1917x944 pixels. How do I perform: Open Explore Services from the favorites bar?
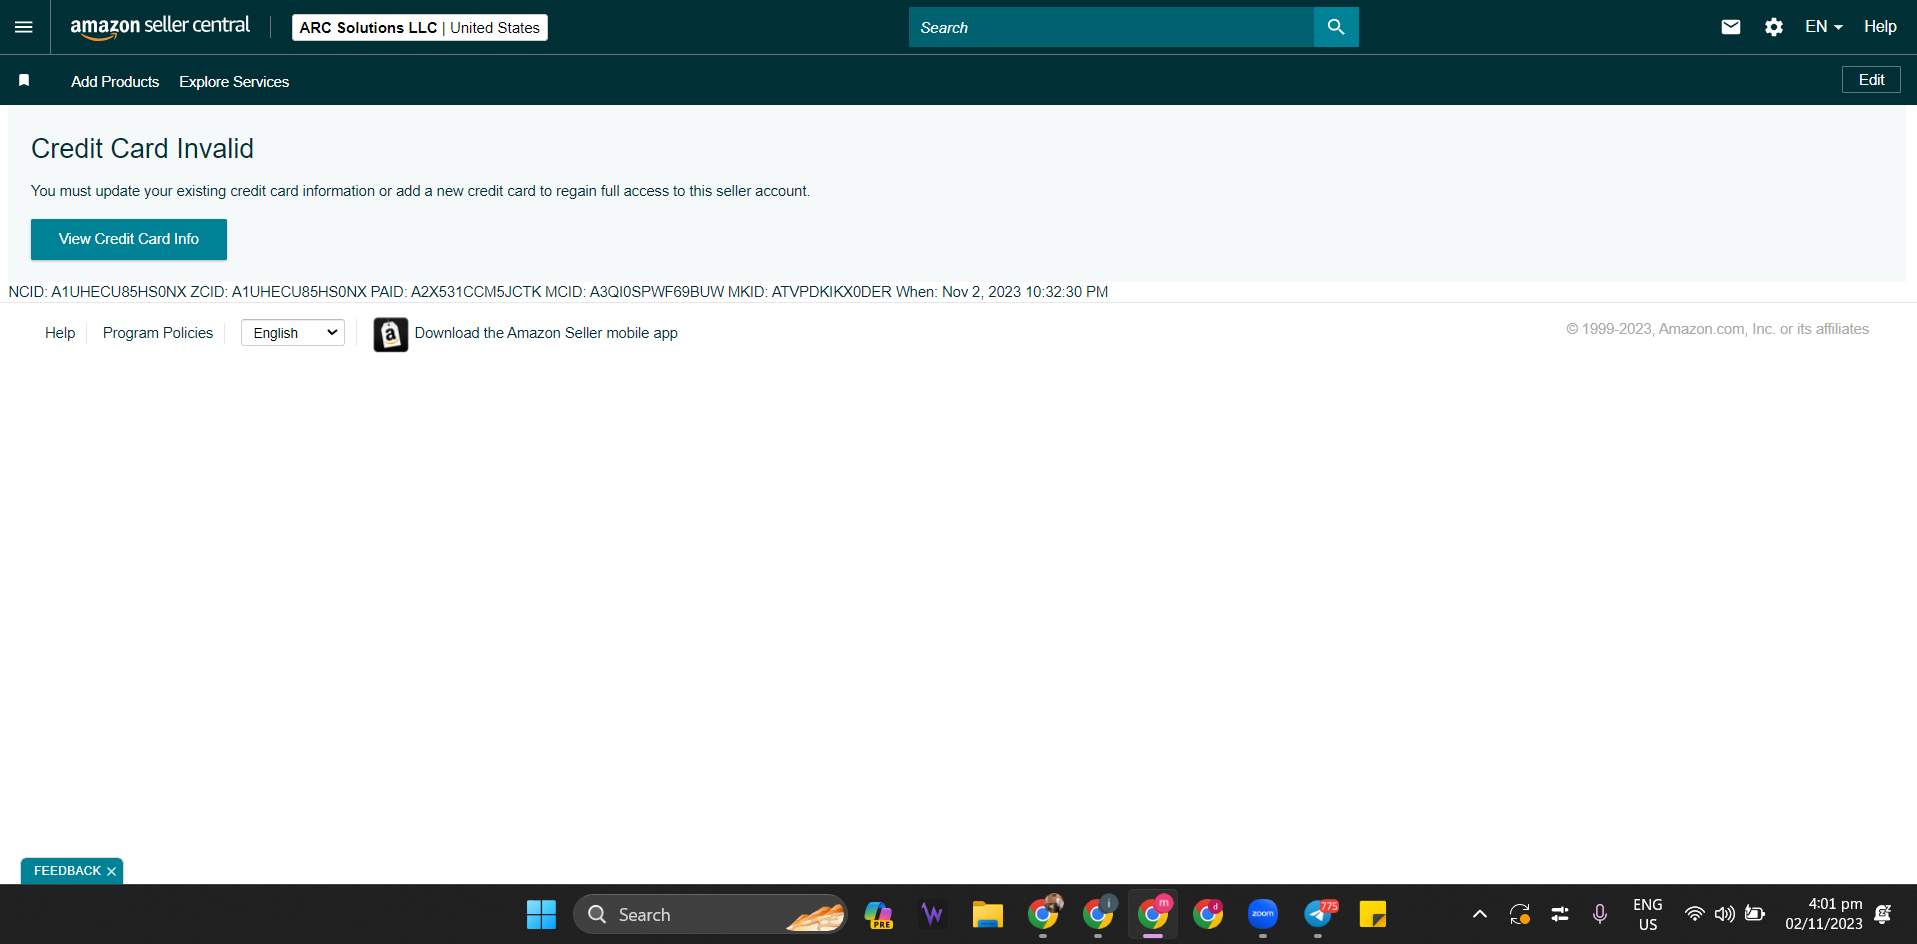point(234,81)
